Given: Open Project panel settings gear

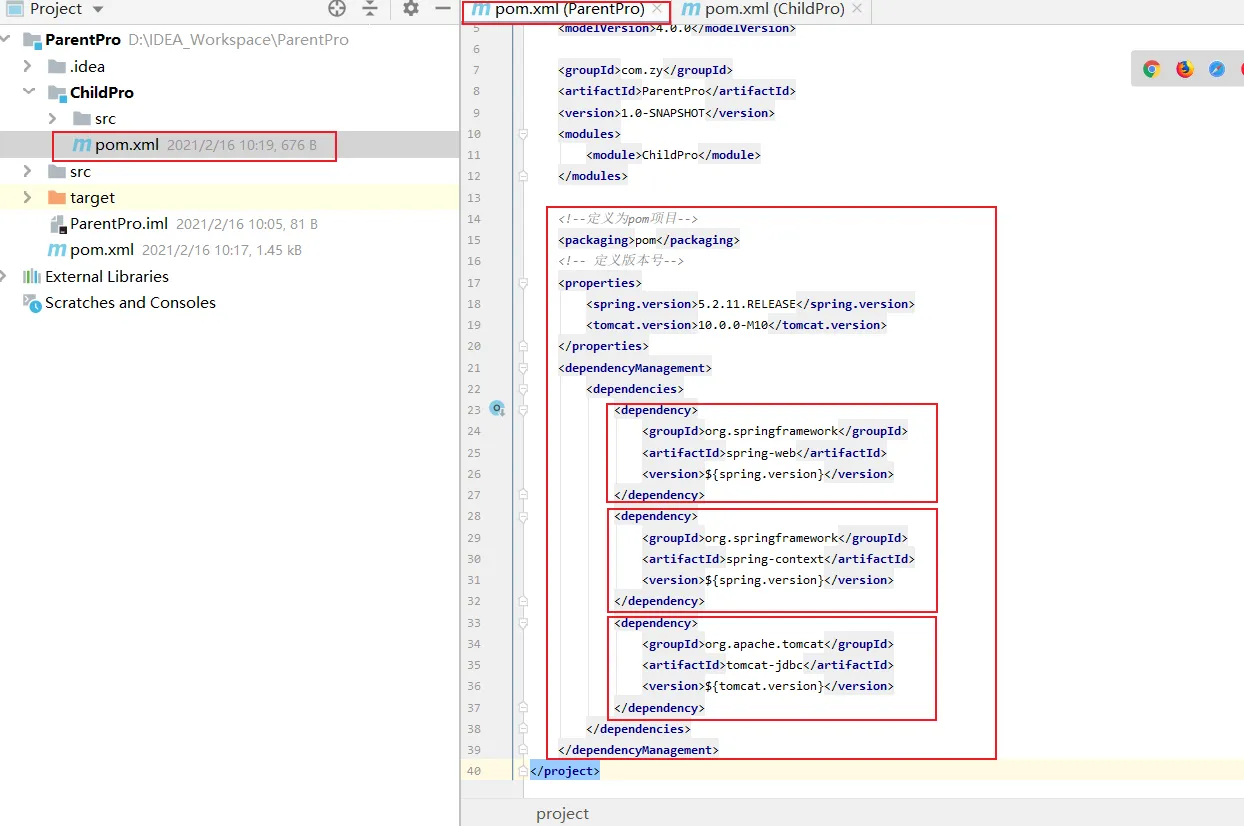Looking at the screenshot, I should click(x=411, y=9).
